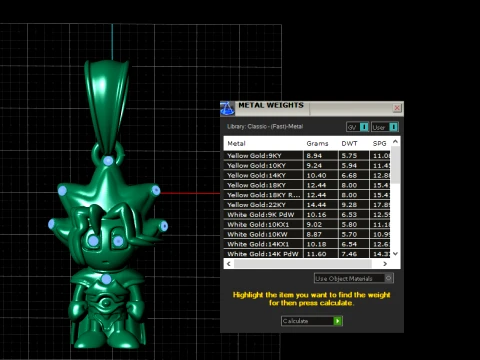480x360 pixels.
Task: Click the metal list scroll-up arrow
Action: tap(395, 141)
